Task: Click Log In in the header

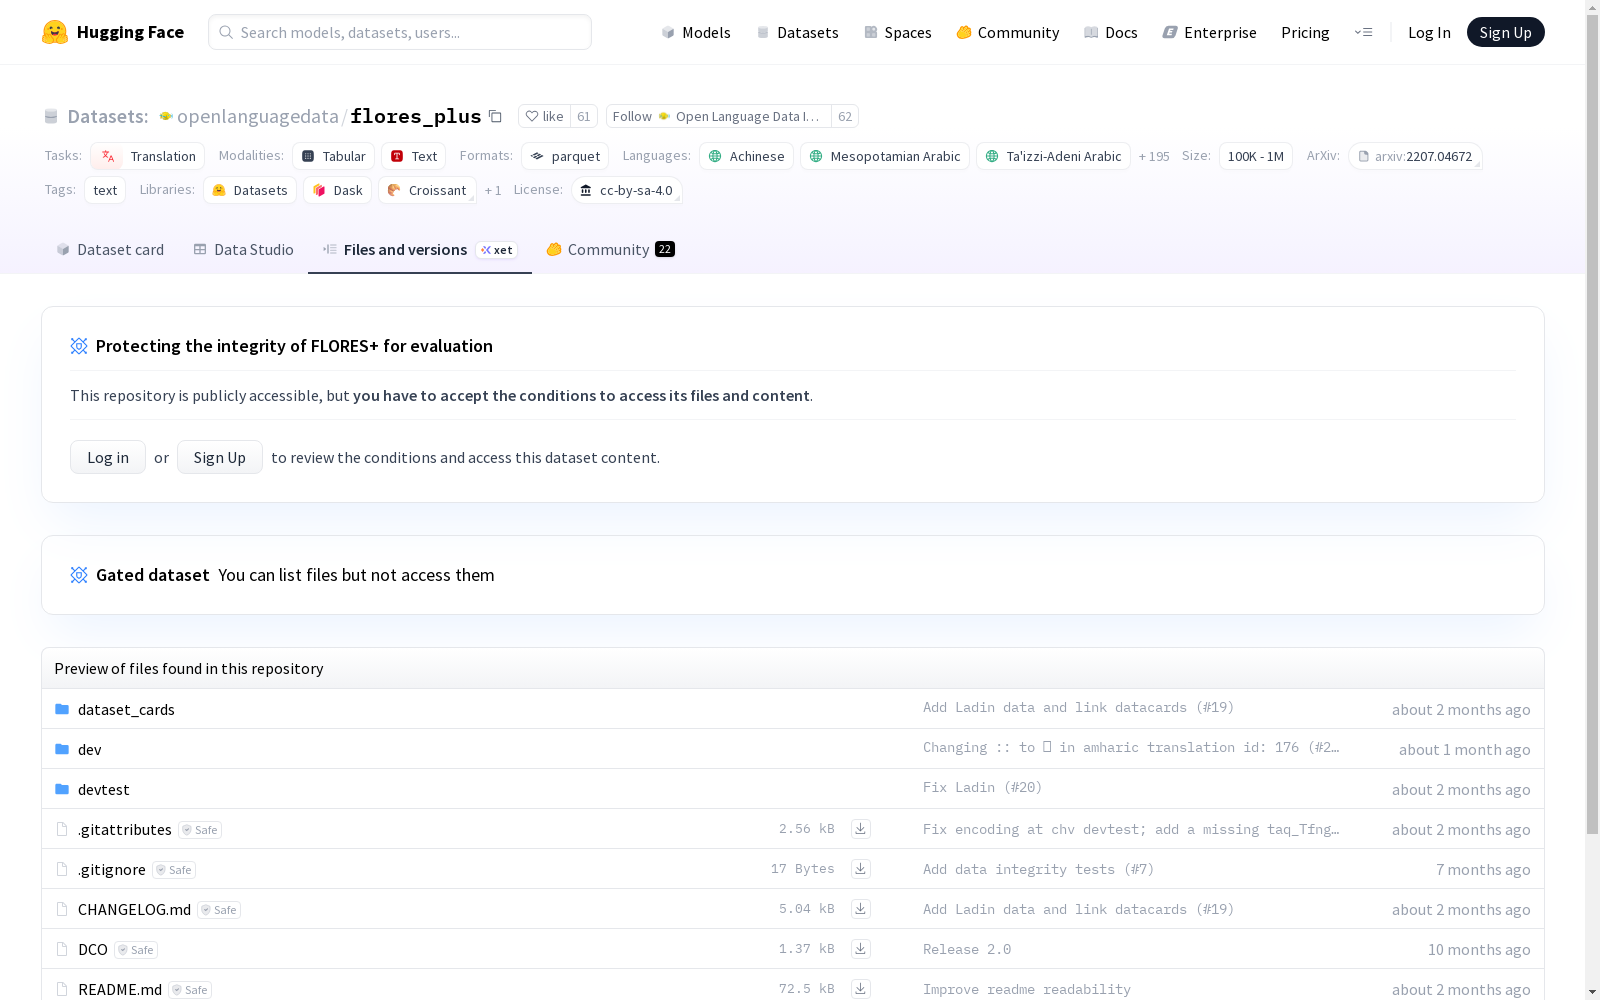Action: click(x=1429, y=32)
